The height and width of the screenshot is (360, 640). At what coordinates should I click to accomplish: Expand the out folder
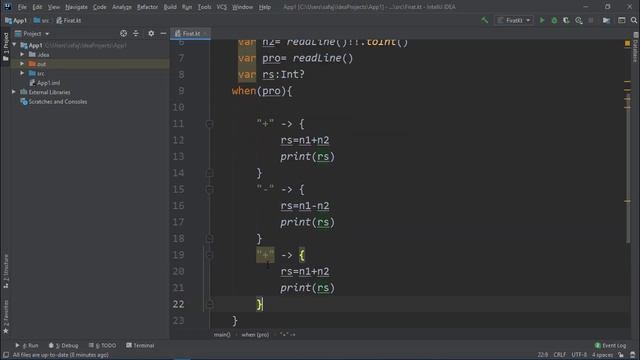click(22, 64)
